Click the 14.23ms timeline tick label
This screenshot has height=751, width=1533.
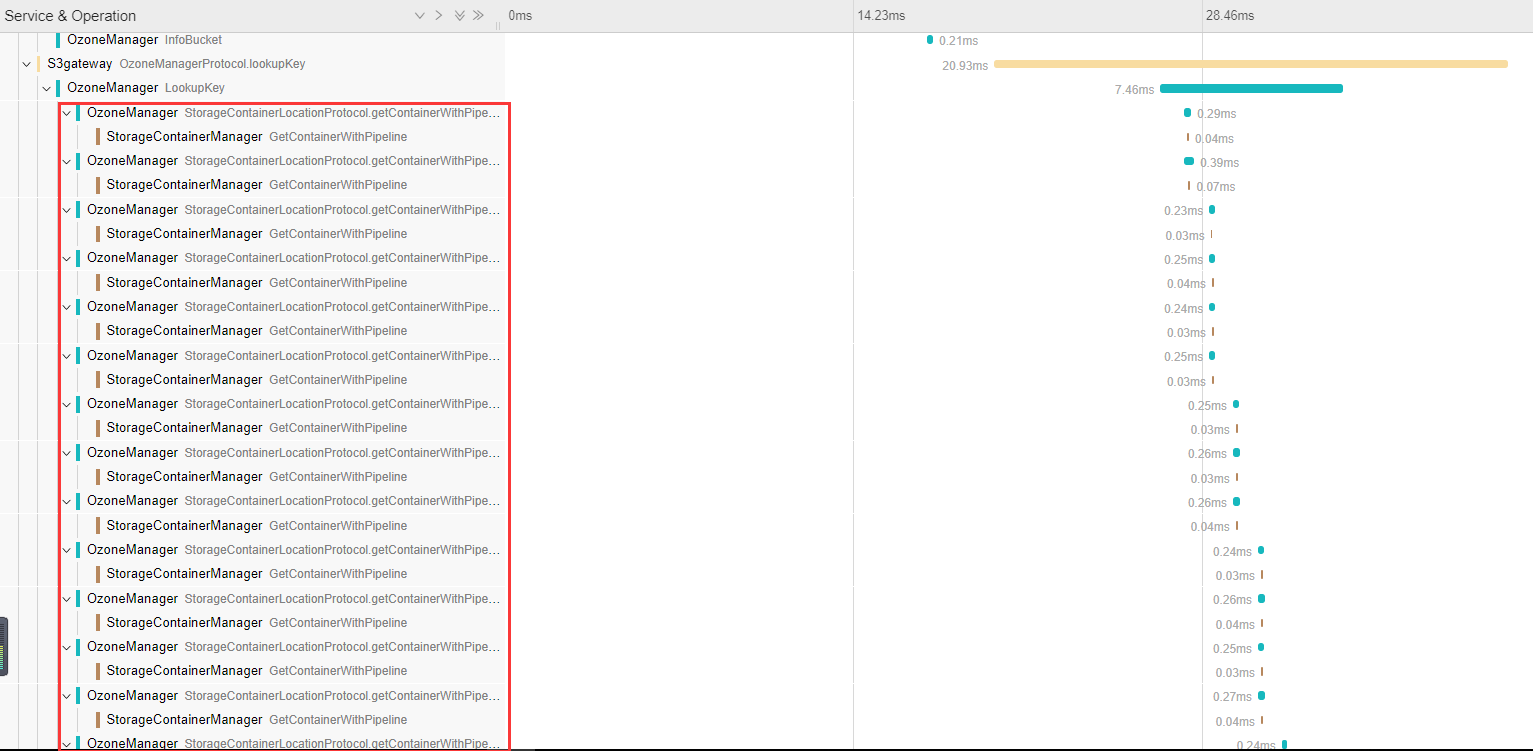pyautogui.click(x=881, y=16)
